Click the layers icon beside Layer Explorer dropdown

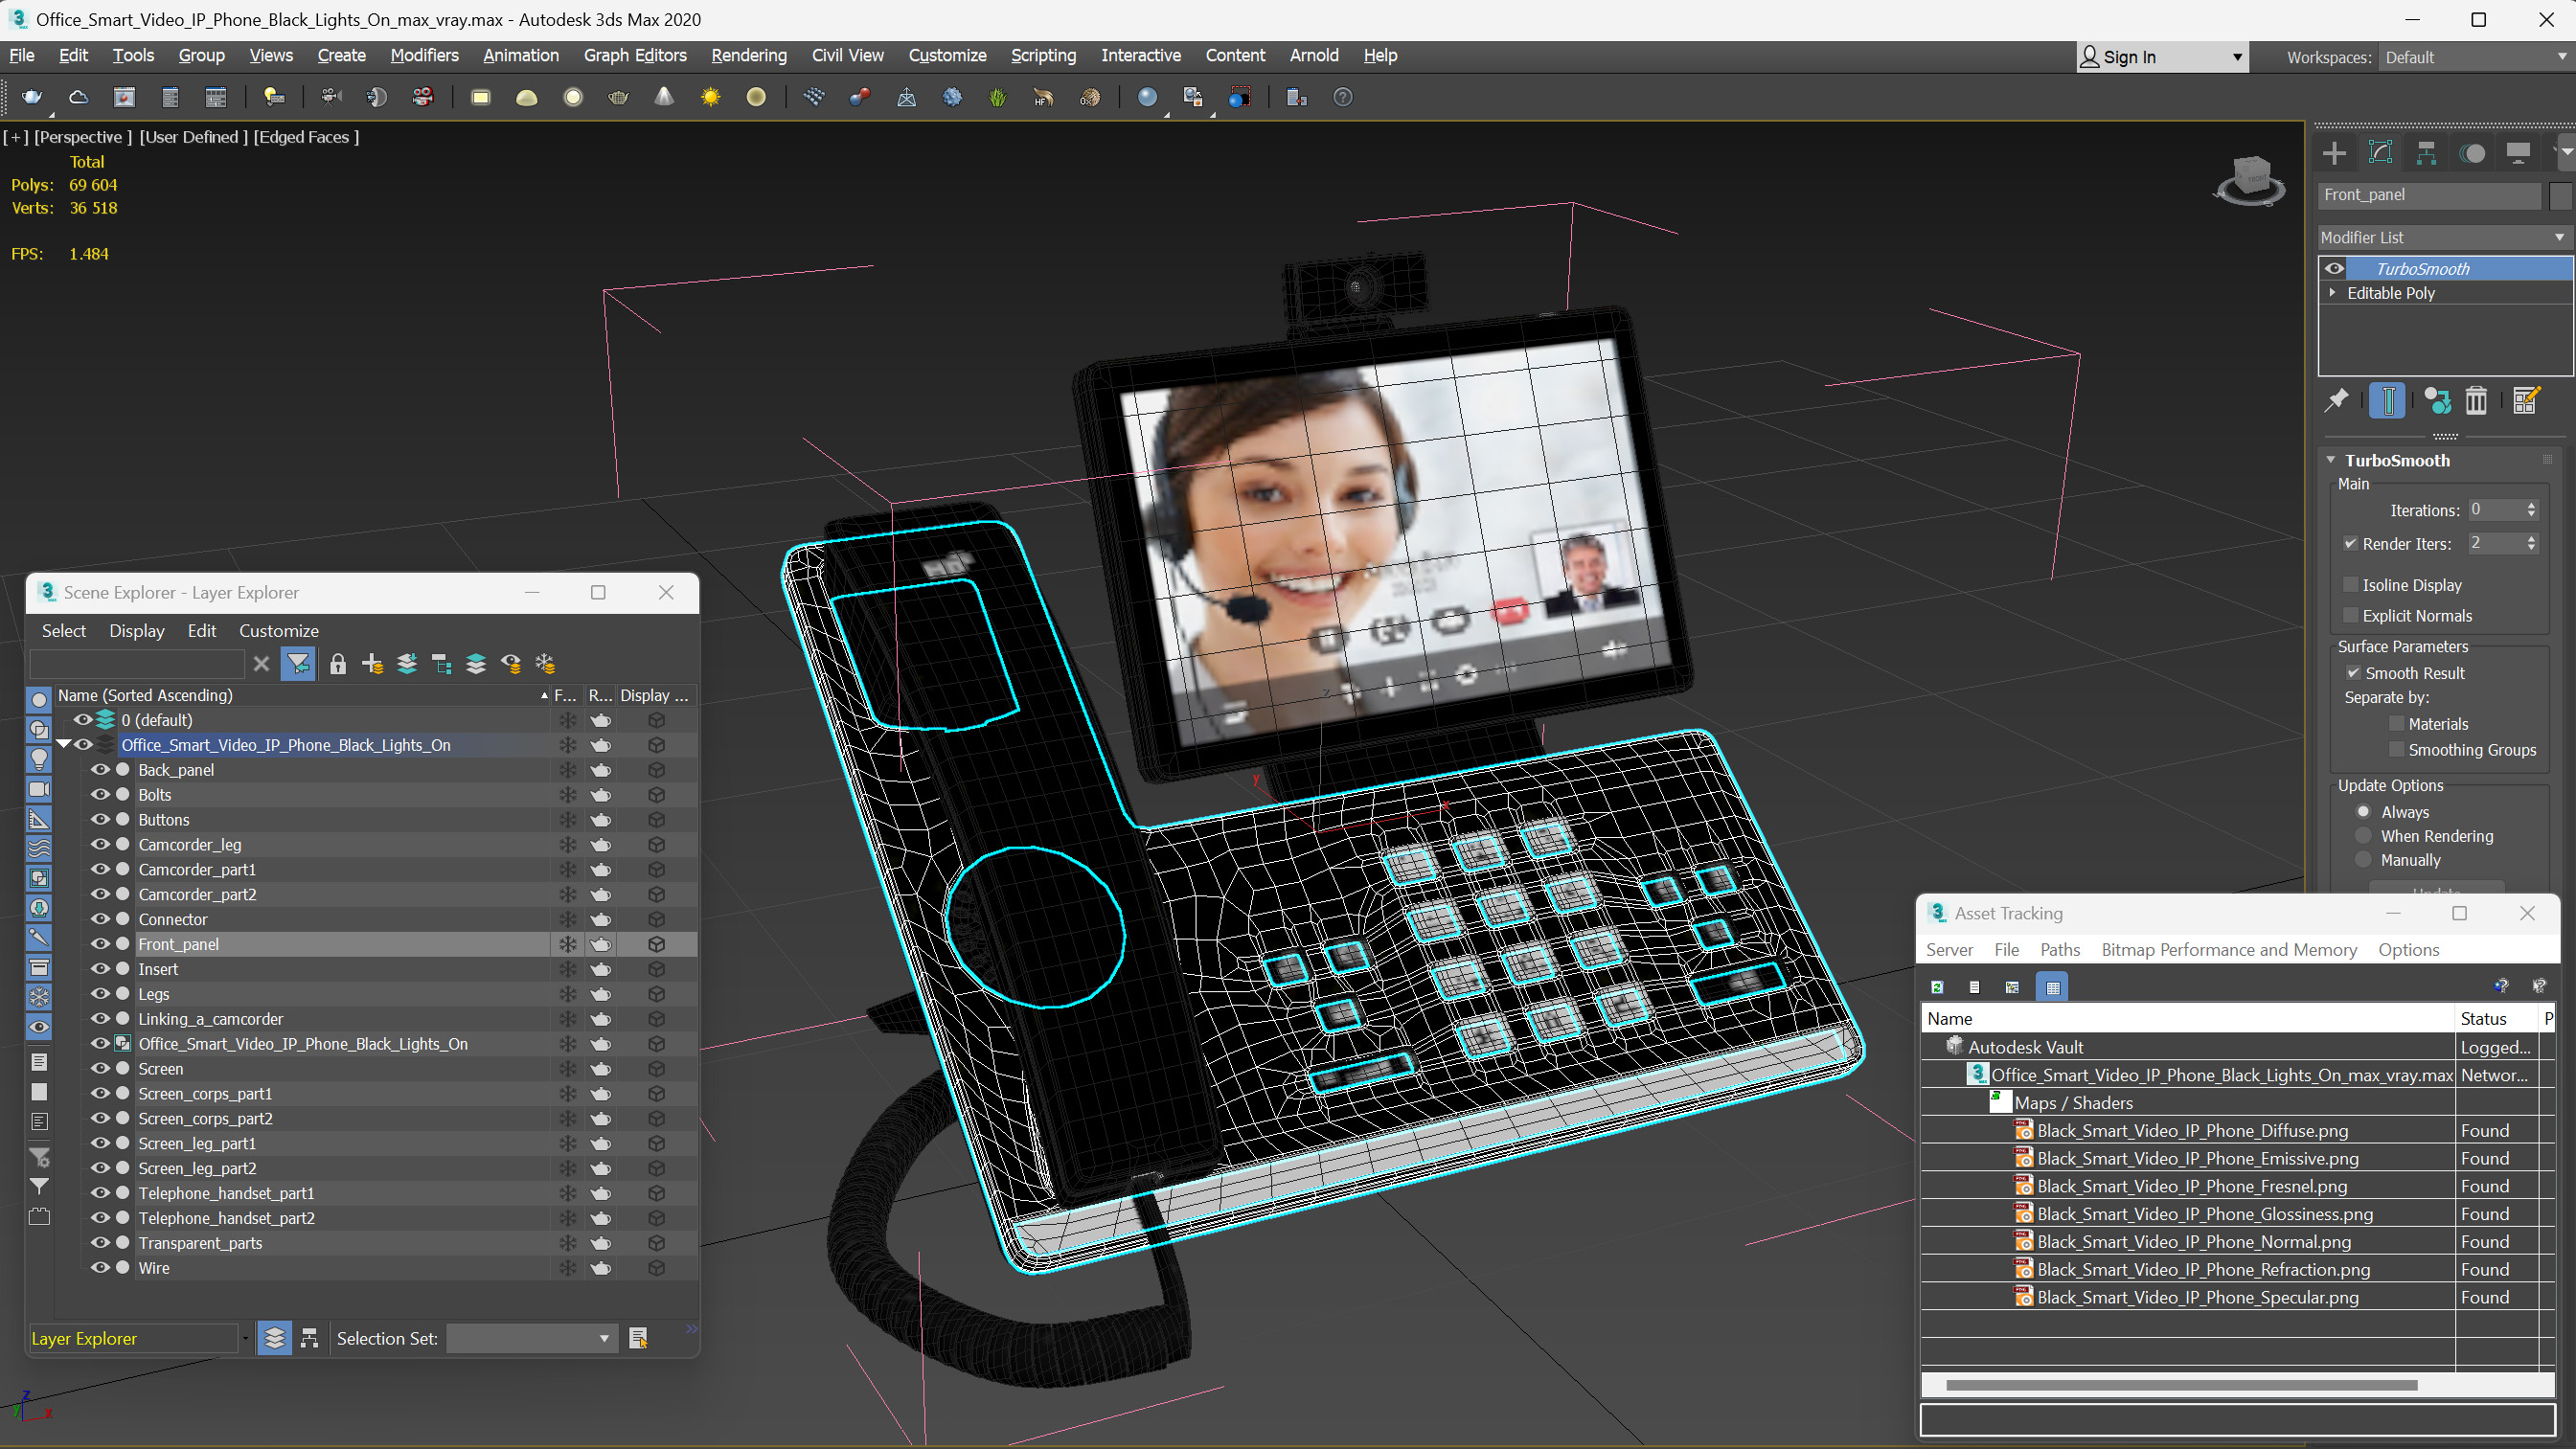coord(274,1338)
